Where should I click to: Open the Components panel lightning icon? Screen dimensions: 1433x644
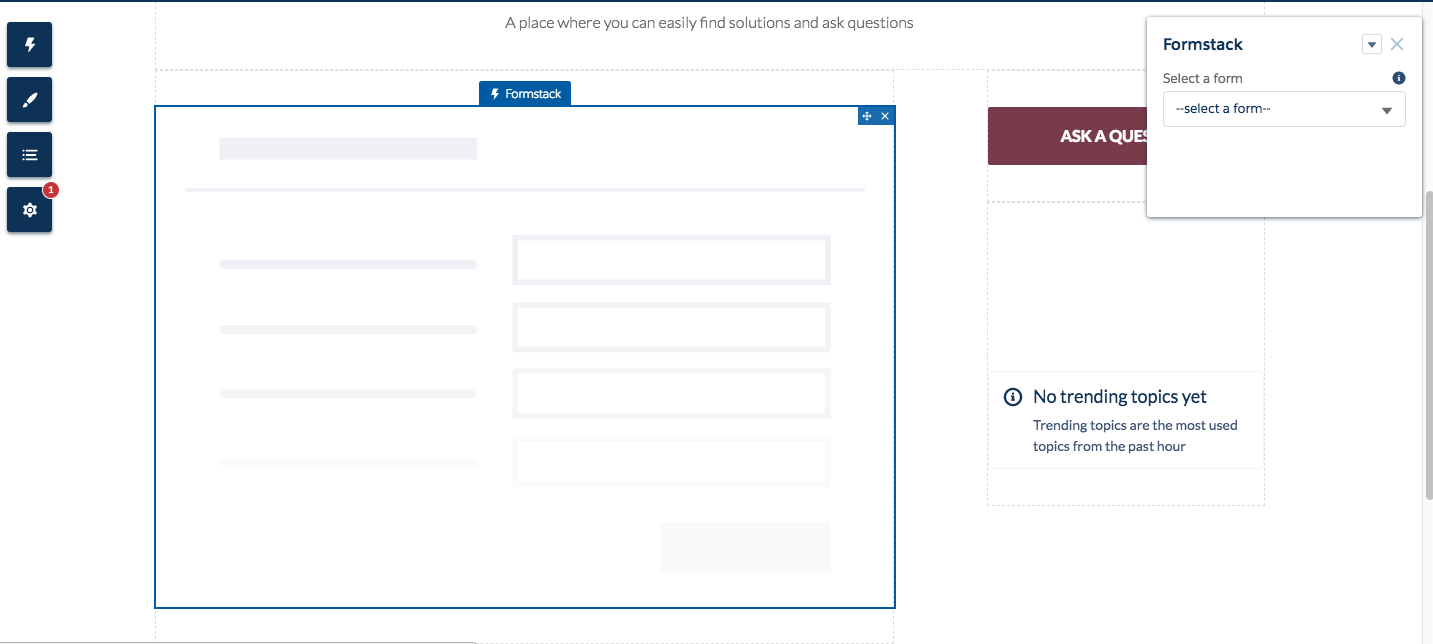(29, 45)
